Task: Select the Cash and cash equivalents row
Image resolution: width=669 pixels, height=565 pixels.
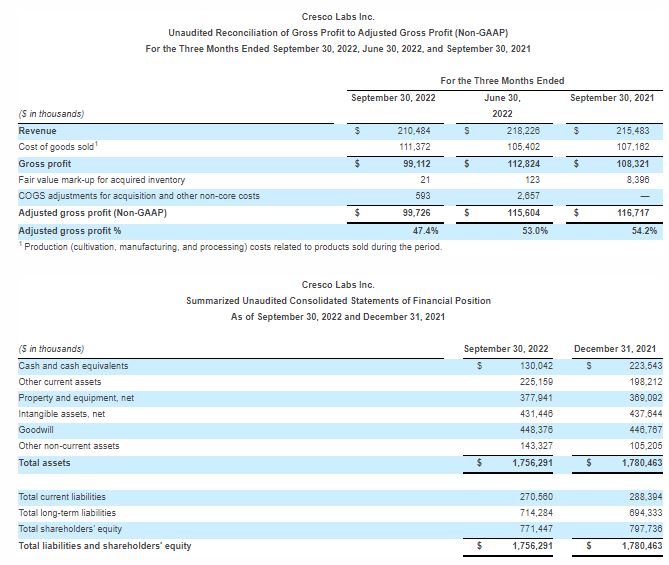Action: pos(73,366)
